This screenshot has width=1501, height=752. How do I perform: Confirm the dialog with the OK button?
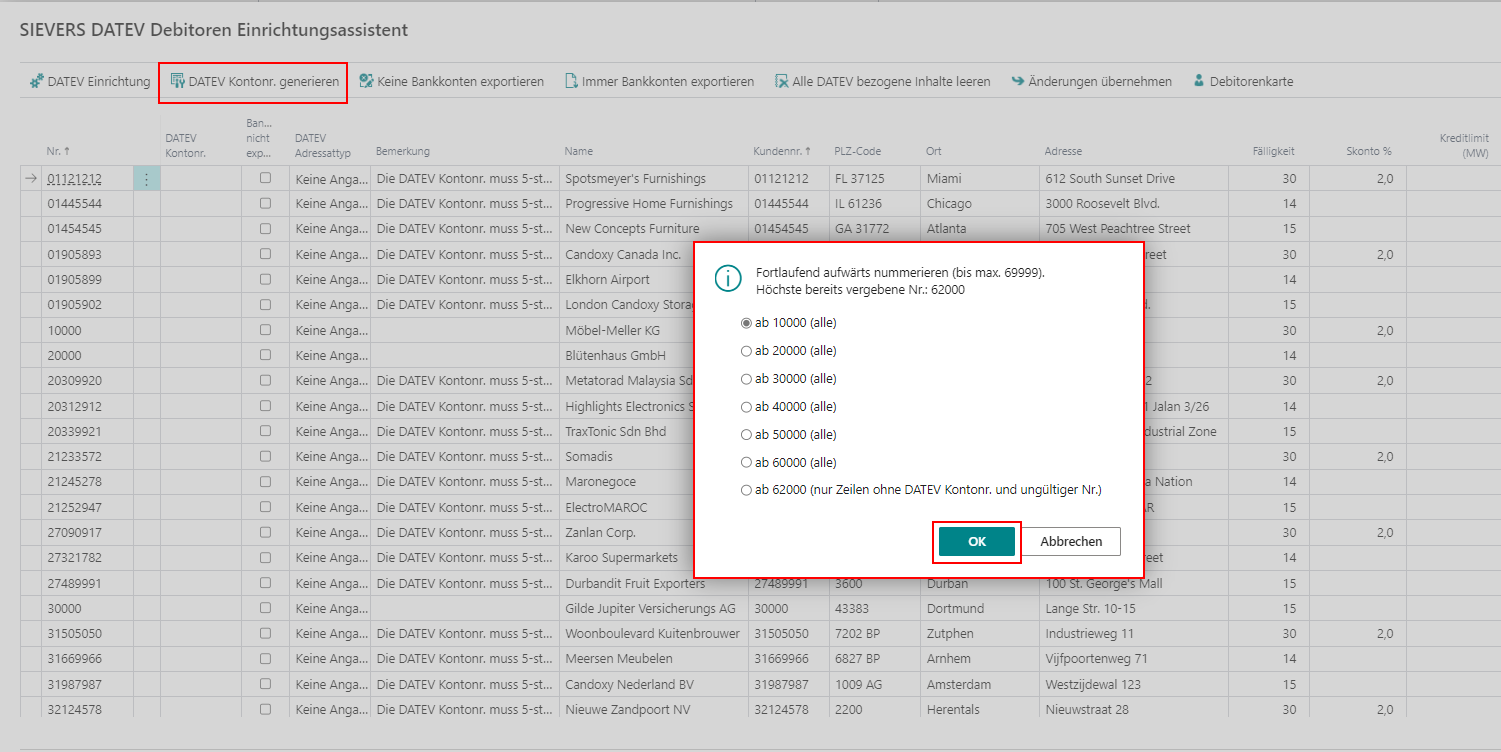click(x=977, y=541)
